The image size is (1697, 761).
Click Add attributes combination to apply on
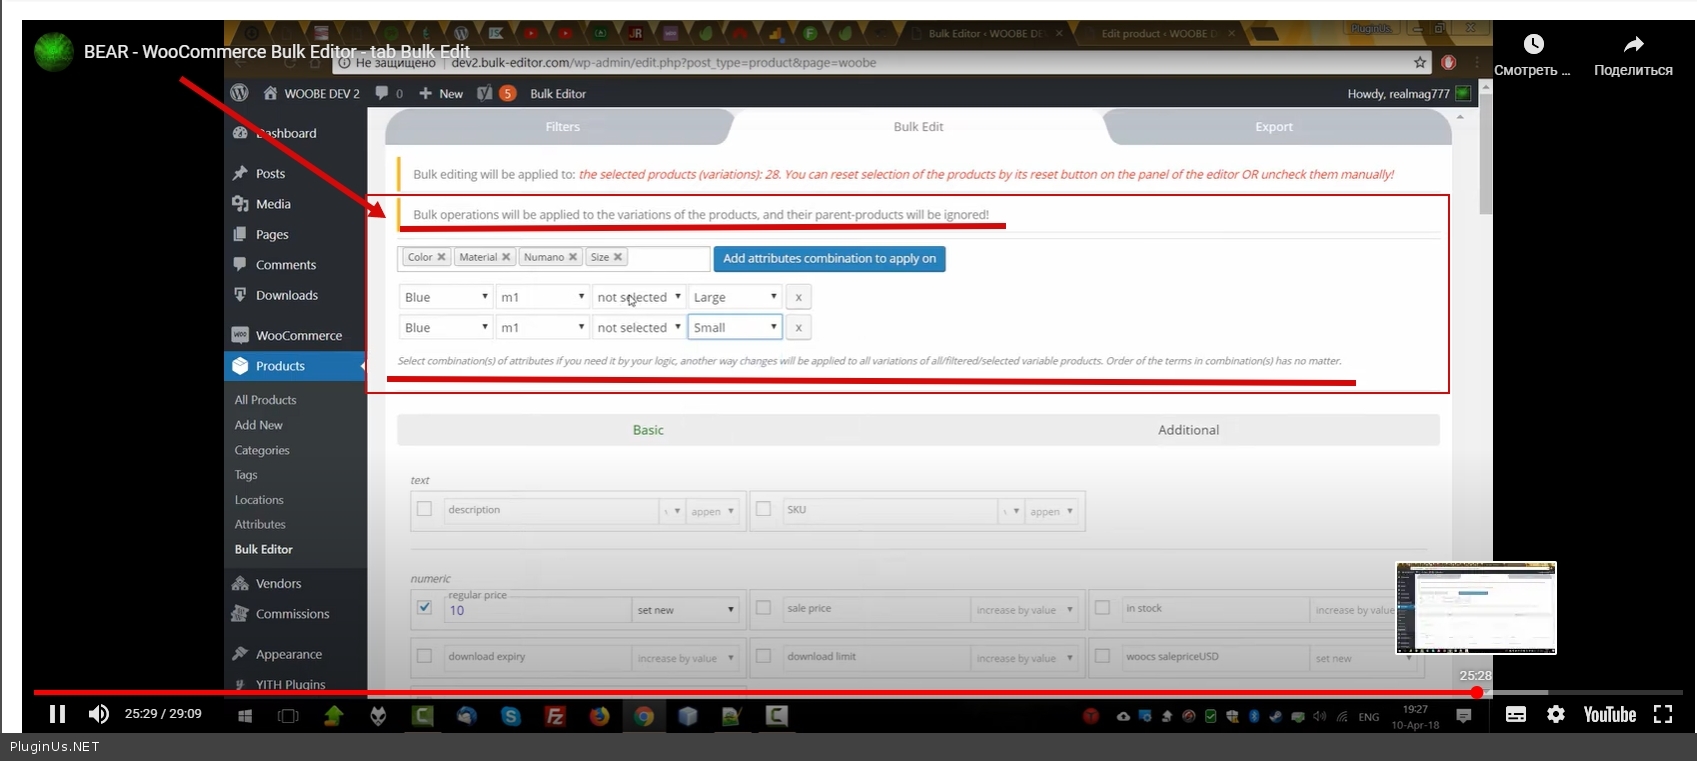(x=829, y=258)
